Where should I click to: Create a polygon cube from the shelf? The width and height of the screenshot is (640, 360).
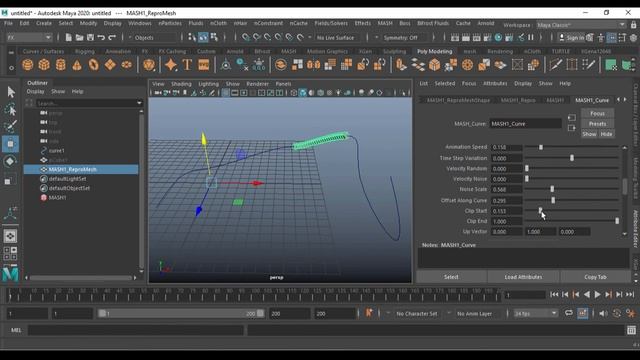44,65
